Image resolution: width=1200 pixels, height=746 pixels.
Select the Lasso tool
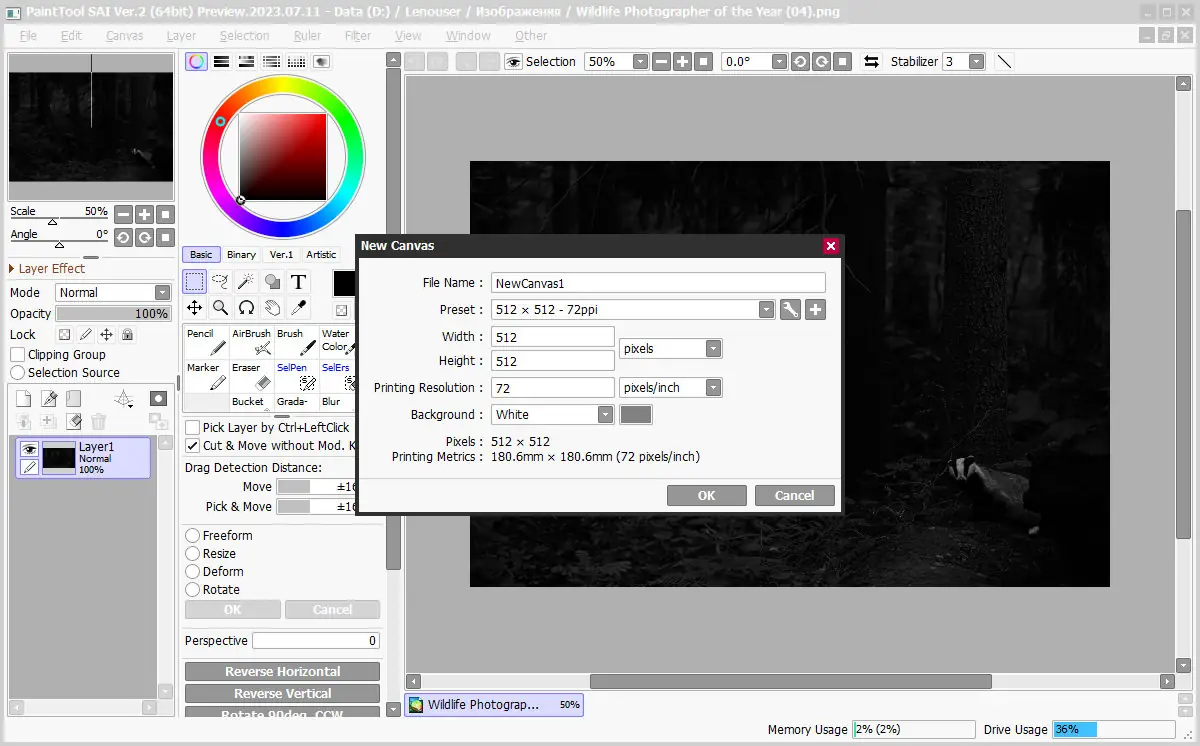(220, 282)
